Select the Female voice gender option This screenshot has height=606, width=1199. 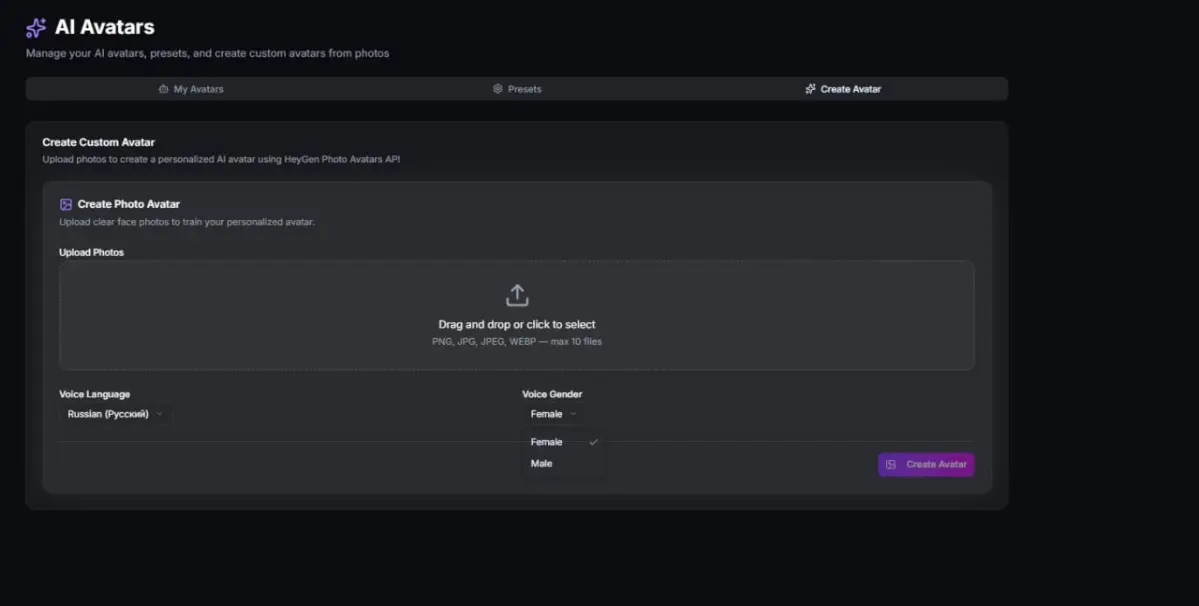pos(546,441)
